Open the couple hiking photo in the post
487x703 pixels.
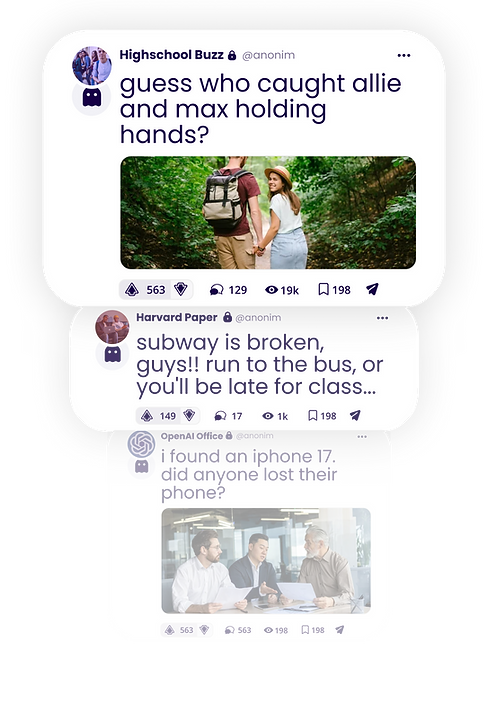[268, 213]
